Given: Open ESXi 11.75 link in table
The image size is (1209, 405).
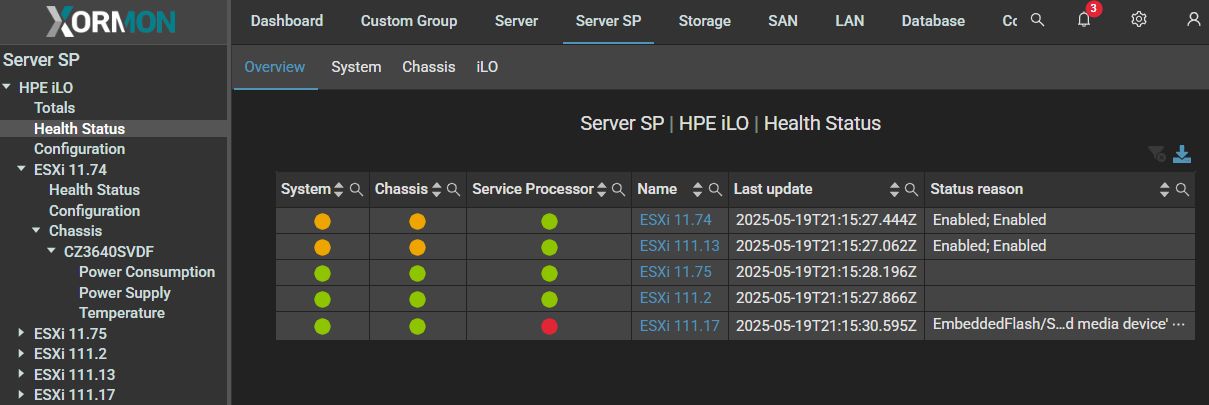Looking at the screenshot, I should pos(676,272).
